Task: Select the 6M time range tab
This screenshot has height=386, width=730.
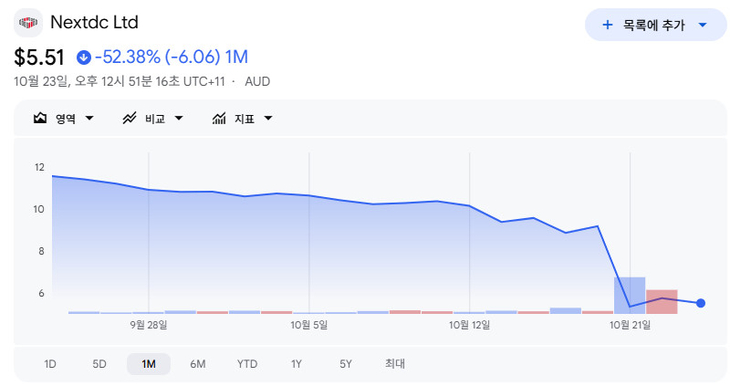Action: 198,364
